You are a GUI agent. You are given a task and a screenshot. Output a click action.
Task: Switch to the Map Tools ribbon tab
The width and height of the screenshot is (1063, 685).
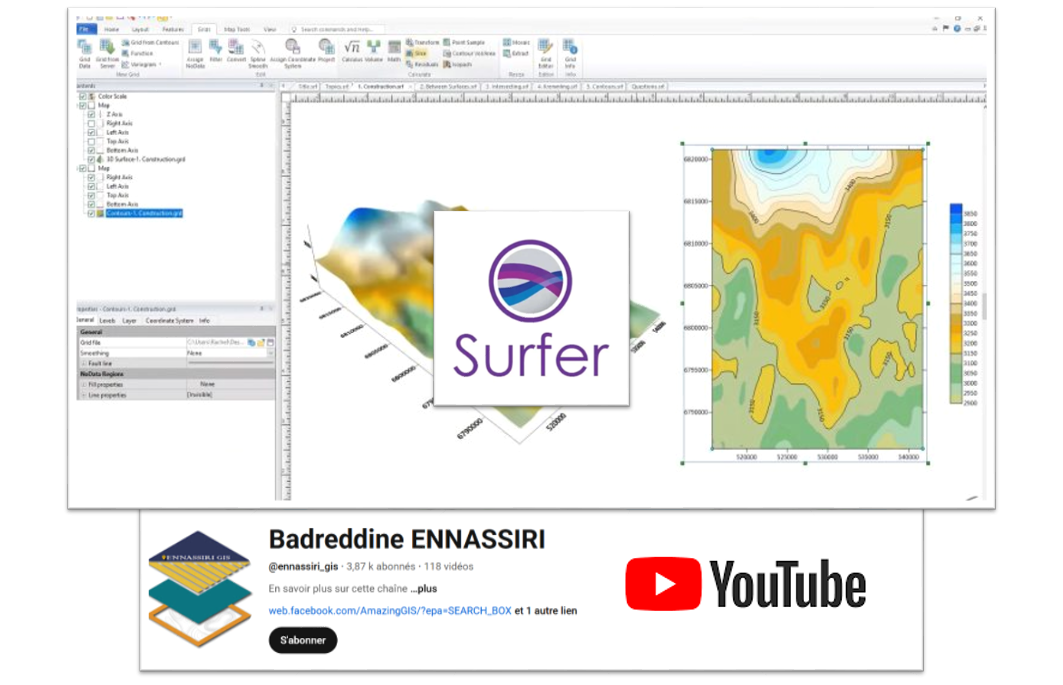pyautogui.click(x=237, y=29)
